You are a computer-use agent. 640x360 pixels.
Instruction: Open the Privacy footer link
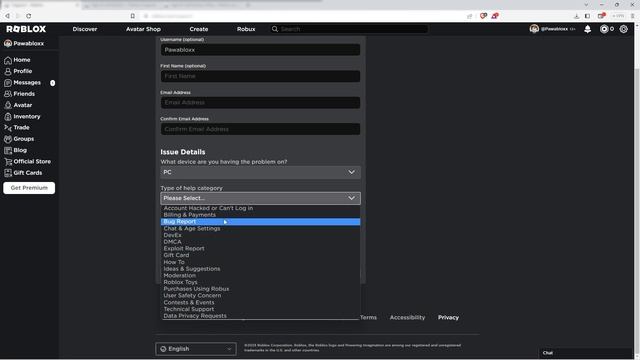[448, 317]
